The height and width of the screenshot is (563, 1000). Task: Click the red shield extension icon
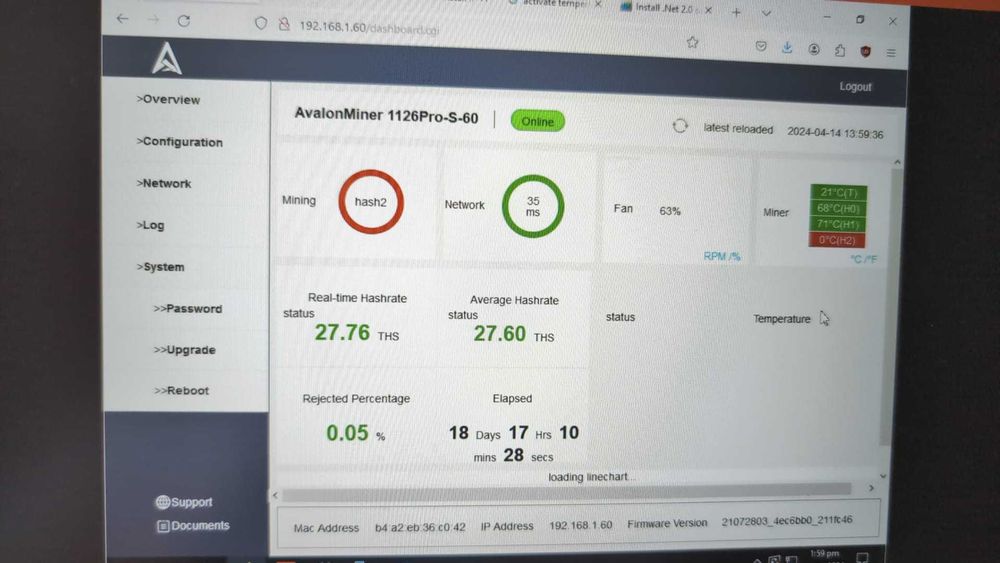point(865,52)
